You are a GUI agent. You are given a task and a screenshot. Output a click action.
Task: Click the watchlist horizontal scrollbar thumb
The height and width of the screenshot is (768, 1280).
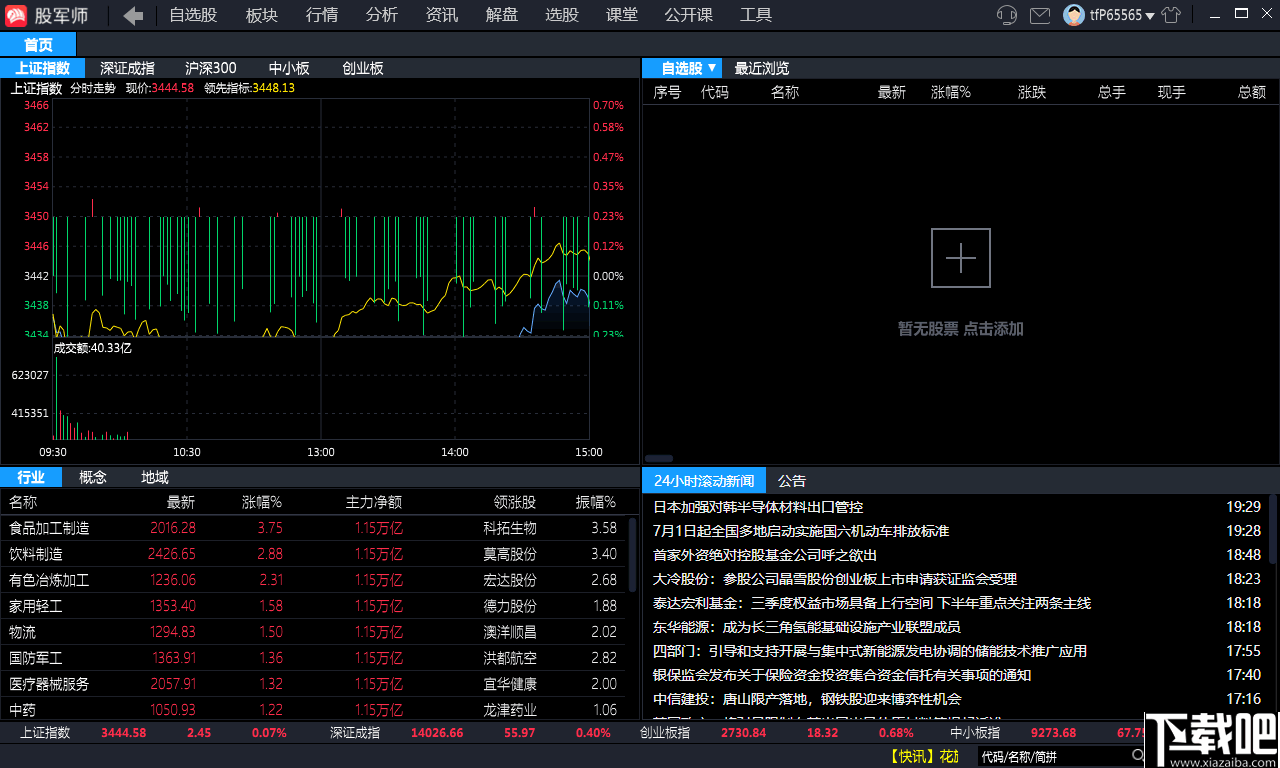click(x=658, y=459)
